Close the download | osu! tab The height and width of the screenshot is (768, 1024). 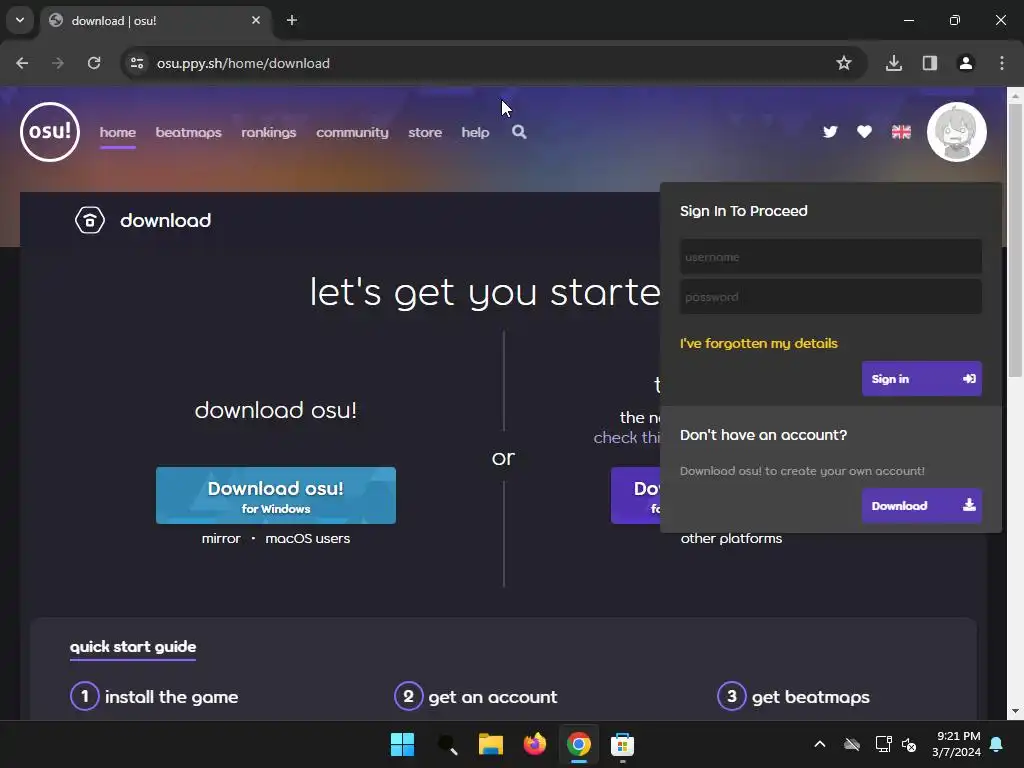(x=256, y=20)
